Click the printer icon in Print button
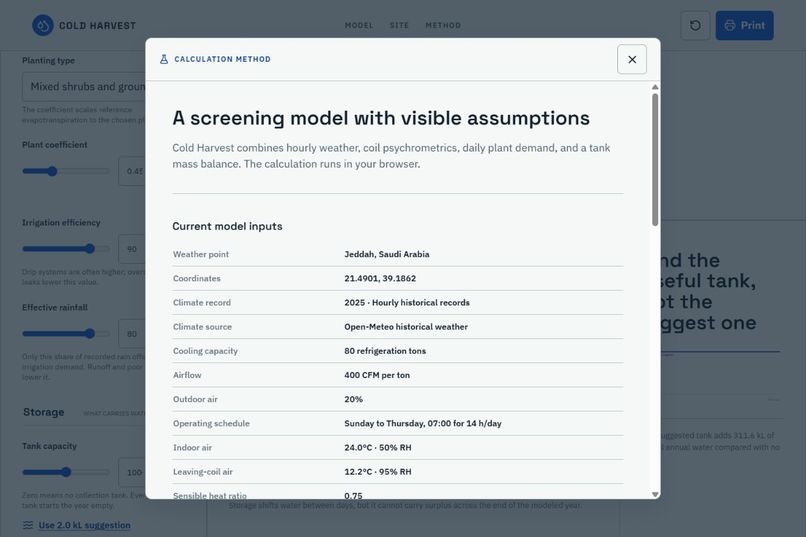 click(729, 25)
